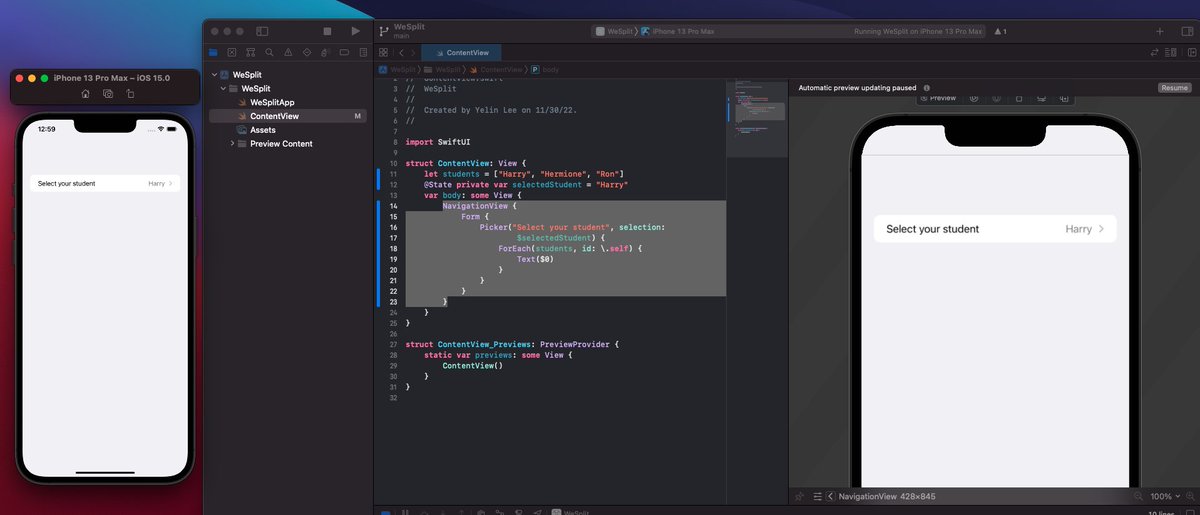Click iPhone 13 Pro Max – iOS 15.0 title

pos(111,77)
